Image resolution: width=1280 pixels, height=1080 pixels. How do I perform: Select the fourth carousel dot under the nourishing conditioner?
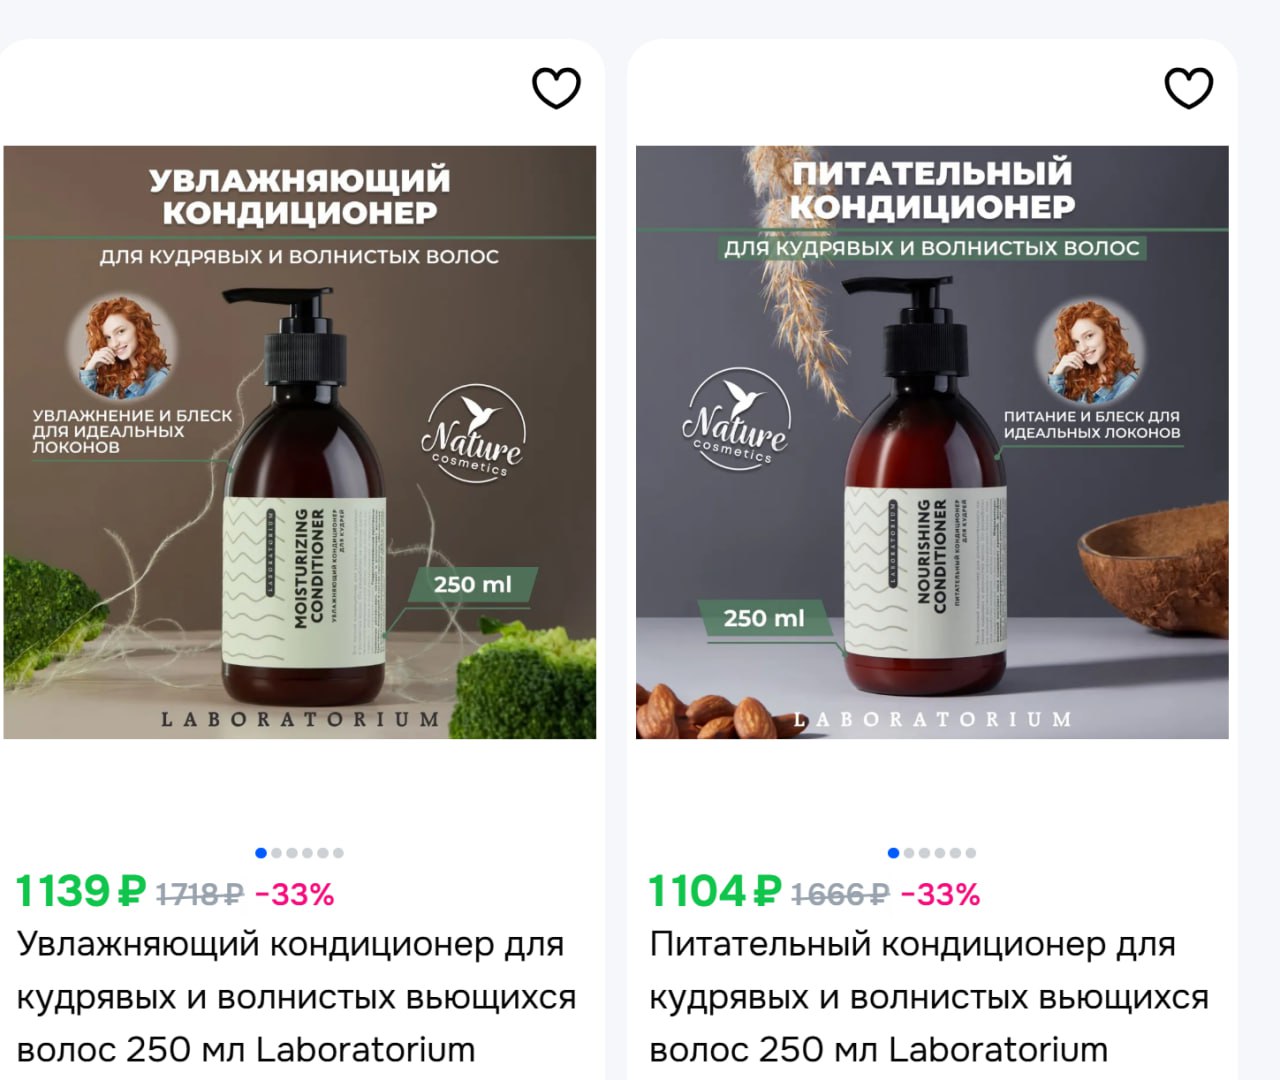point(940,853)
